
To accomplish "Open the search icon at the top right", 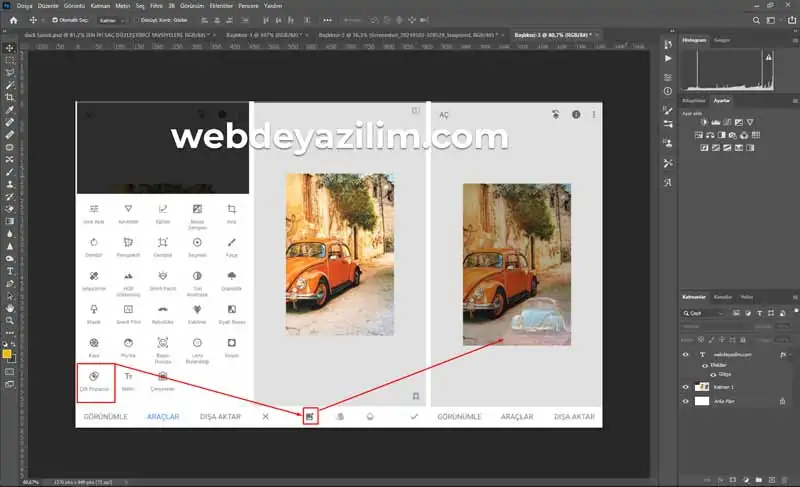I will (x=756, y=20).
